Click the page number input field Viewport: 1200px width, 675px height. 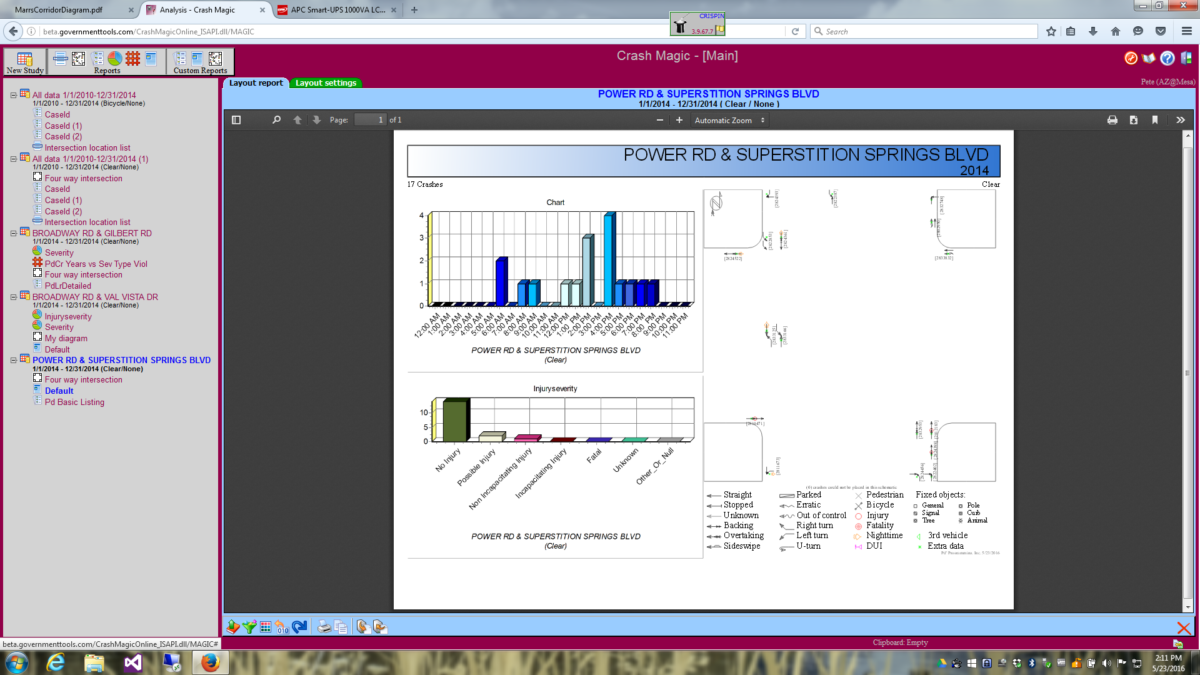(370, 120)
